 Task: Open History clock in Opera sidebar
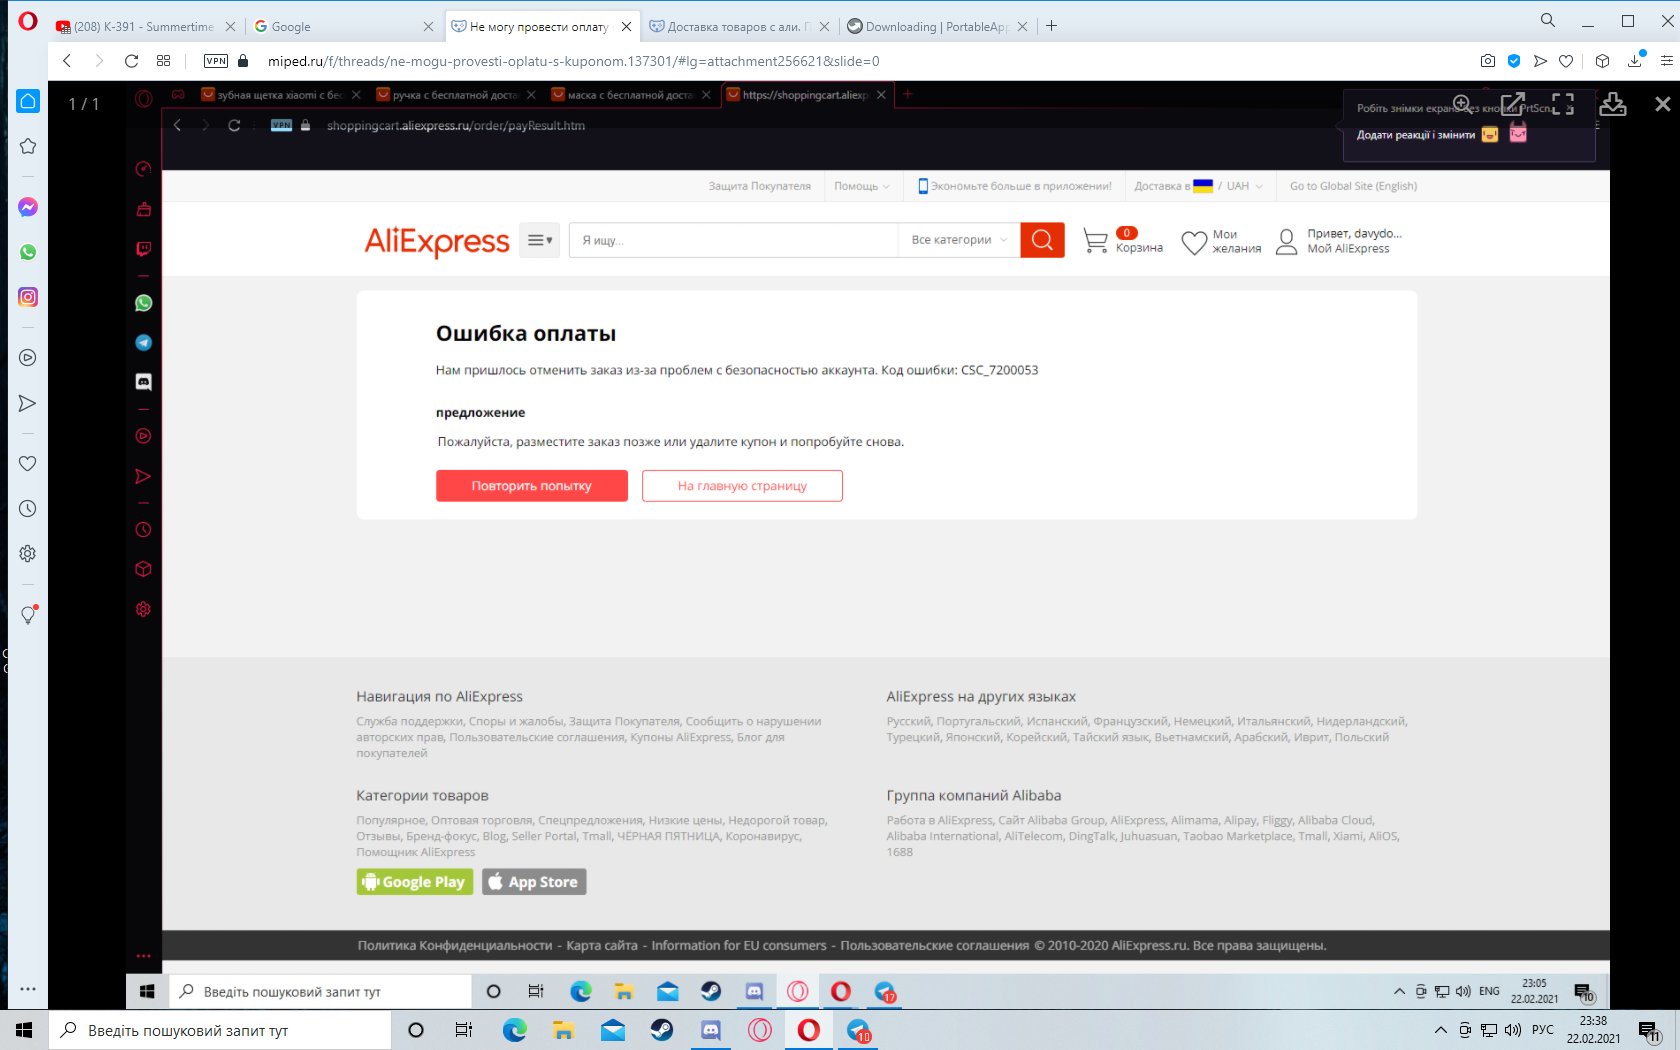[x=28, y=509]
